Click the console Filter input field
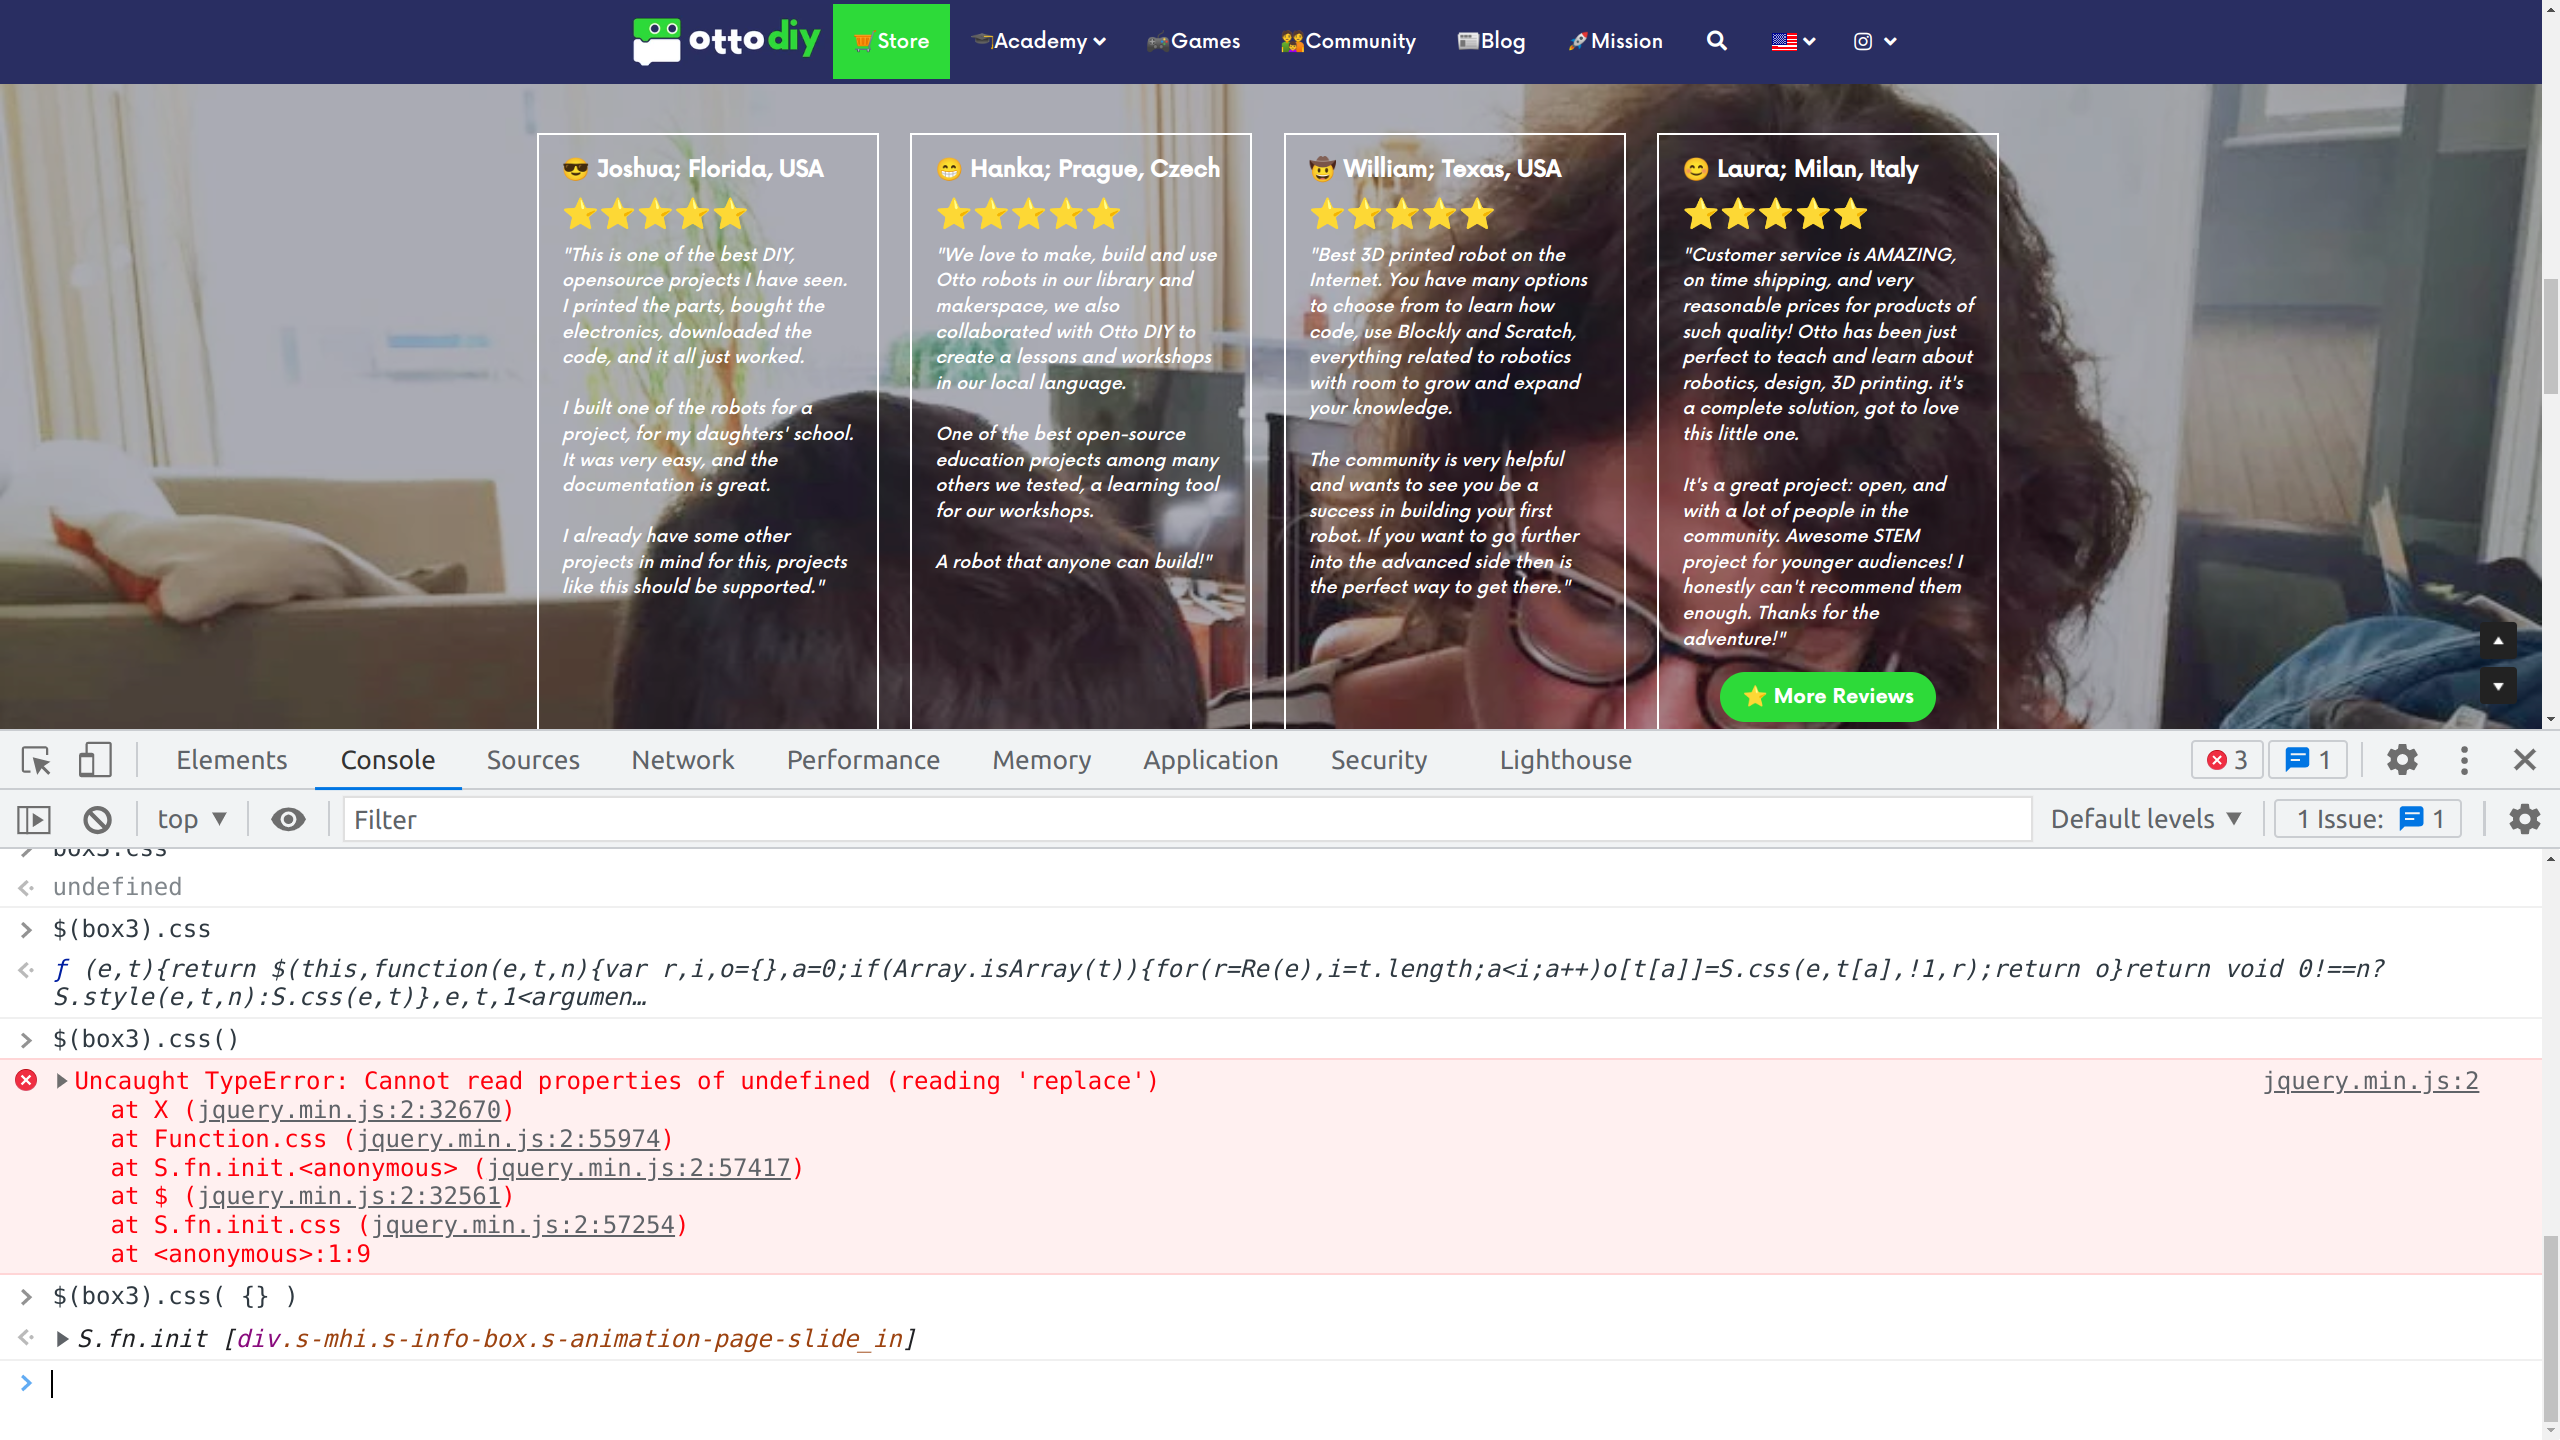2560x1440 pixels. [1186, 820]
